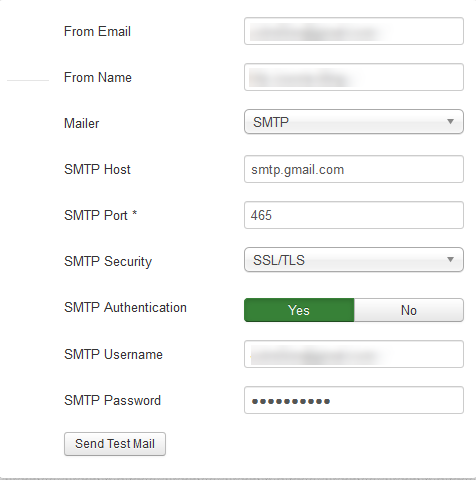
Task: Click the SMTP Security label
Action: (108, 262)
